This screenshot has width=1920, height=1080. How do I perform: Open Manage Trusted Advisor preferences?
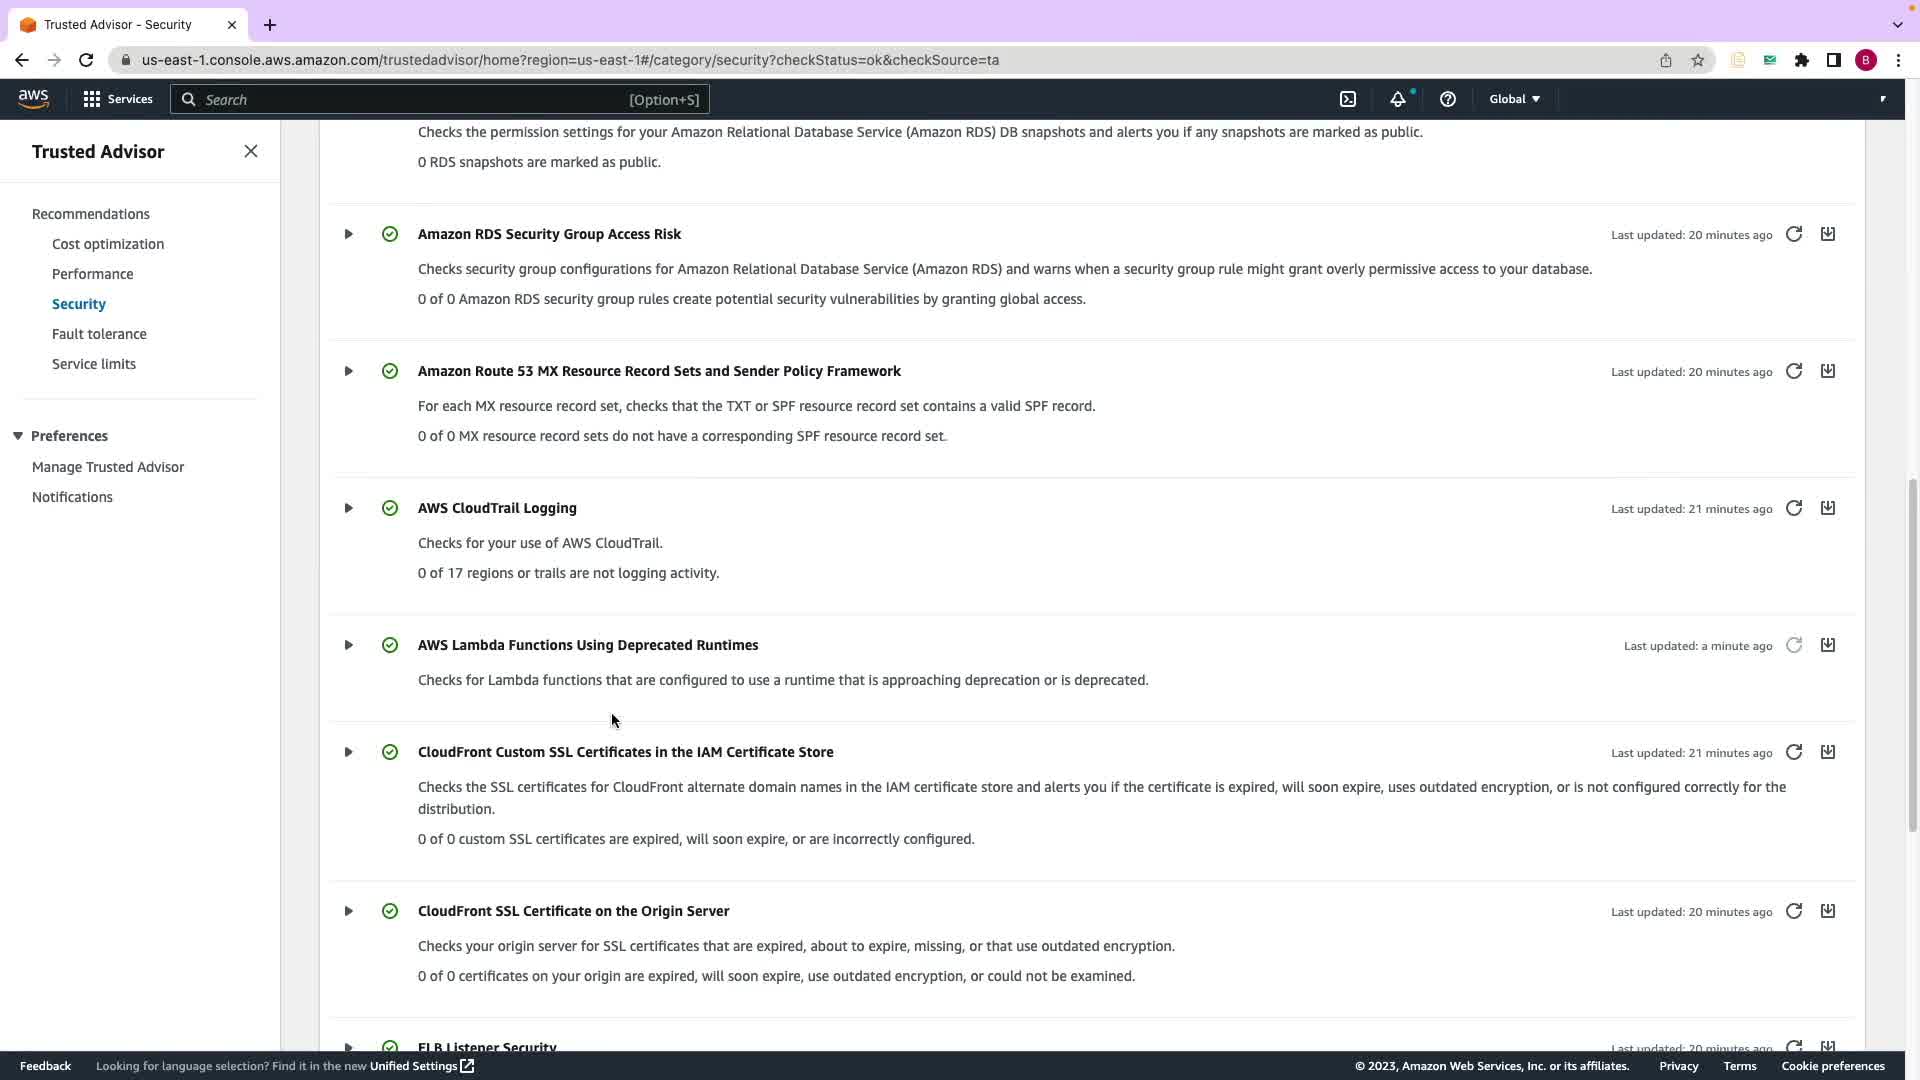pos(108,467)
